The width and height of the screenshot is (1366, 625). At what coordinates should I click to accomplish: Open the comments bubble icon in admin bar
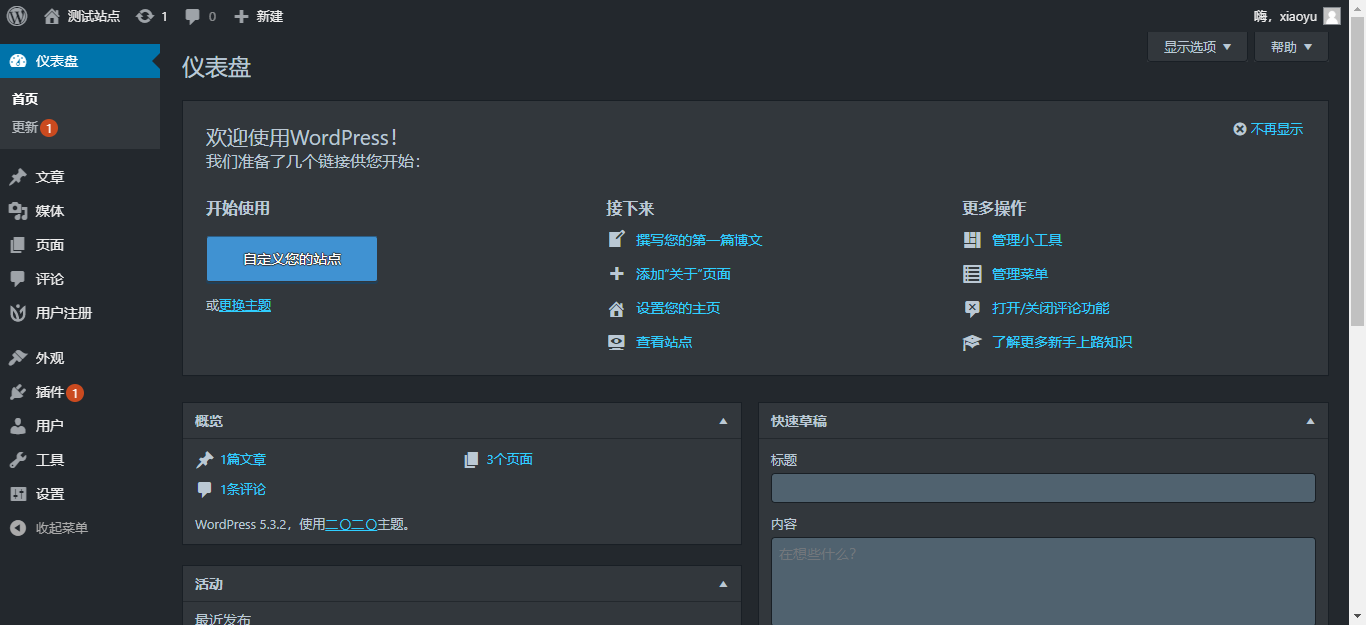pos(193,17)
